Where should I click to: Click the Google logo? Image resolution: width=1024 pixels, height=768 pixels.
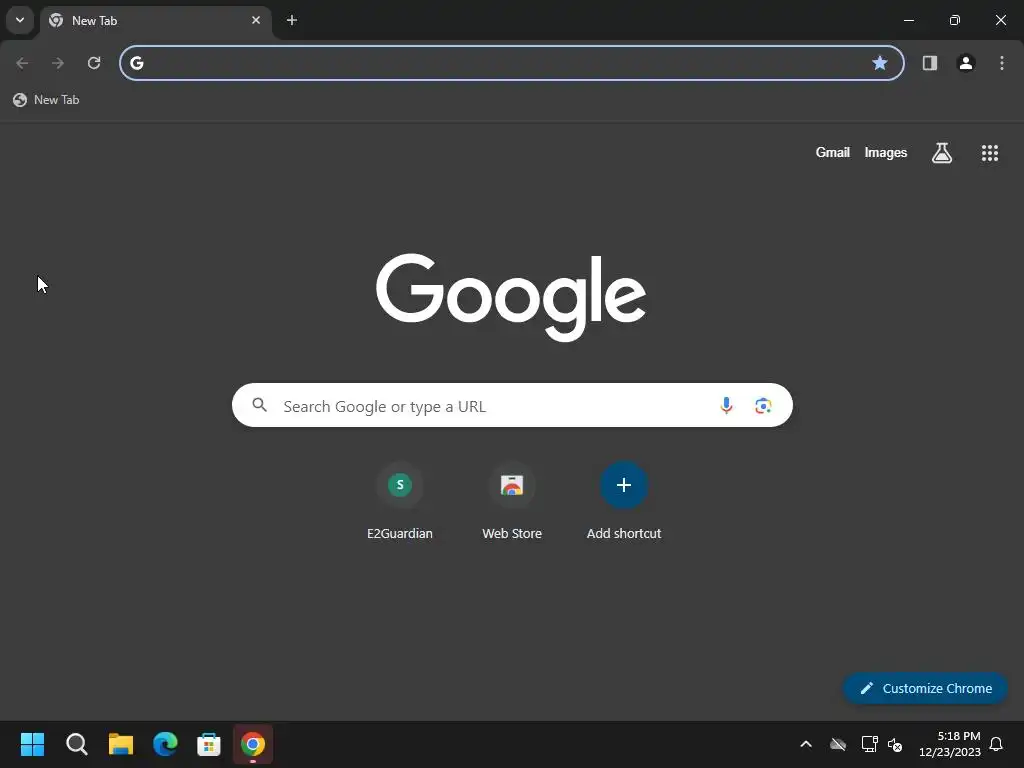511,297
